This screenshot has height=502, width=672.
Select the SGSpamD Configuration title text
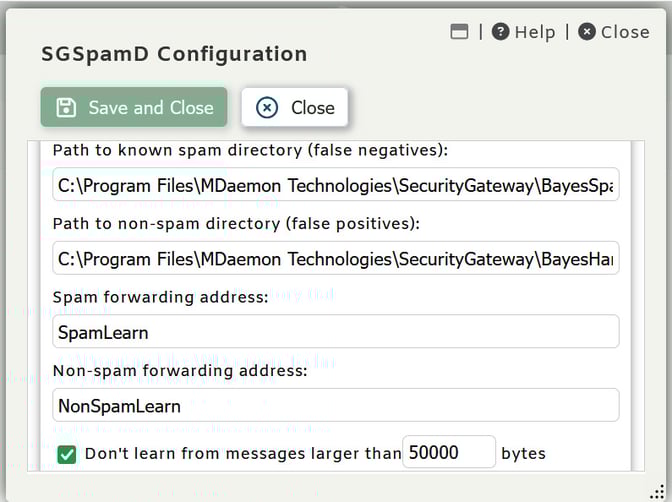[174, 54]
